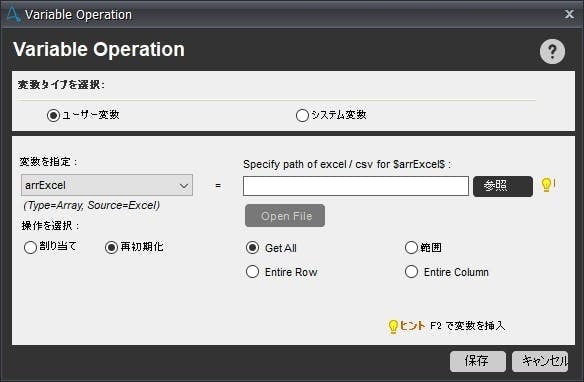The width and height of the screenshot is (584, 382).
Task: Click the Open File button
Action: [x=285, y=216]
